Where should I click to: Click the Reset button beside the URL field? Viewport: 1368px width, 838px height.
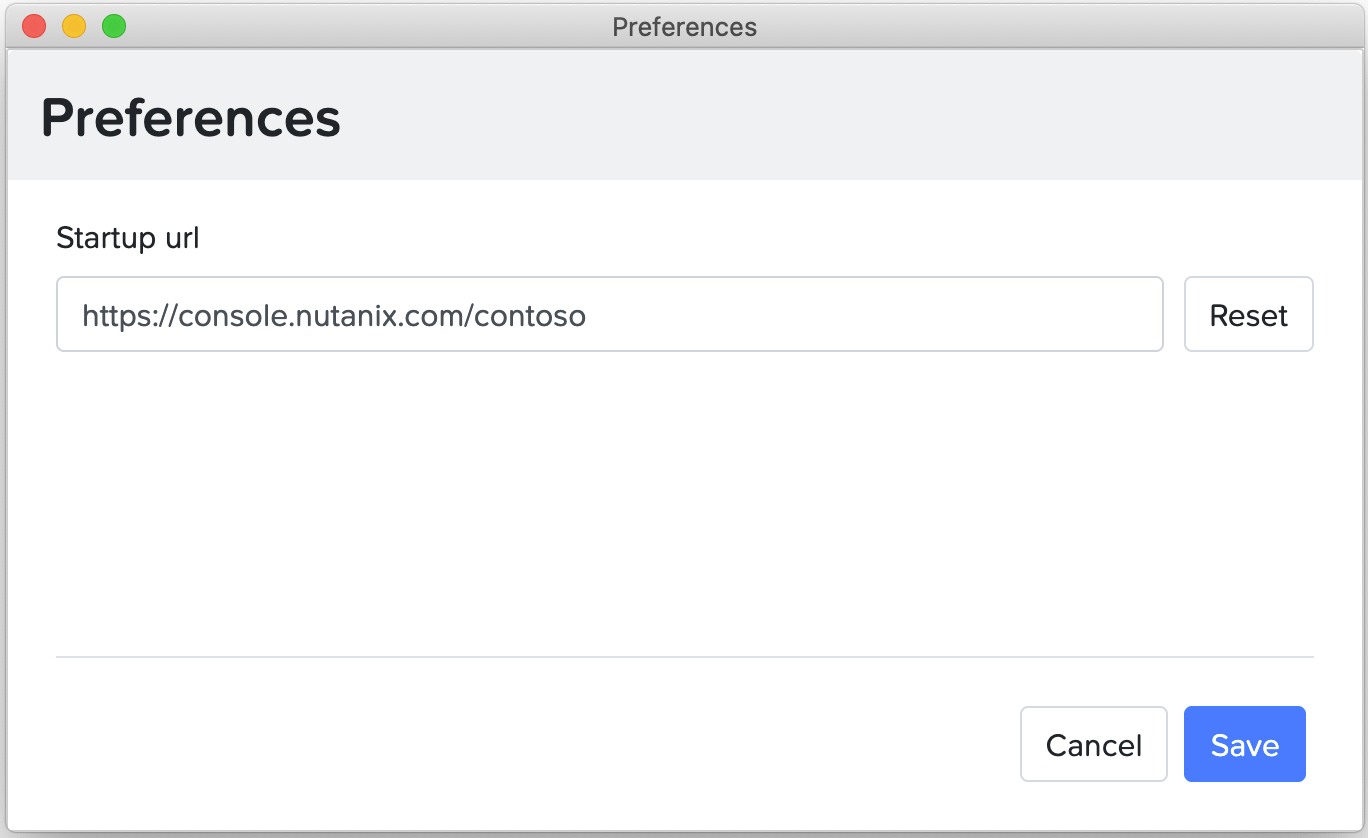pyautogui.click(x=1248, y=315)
